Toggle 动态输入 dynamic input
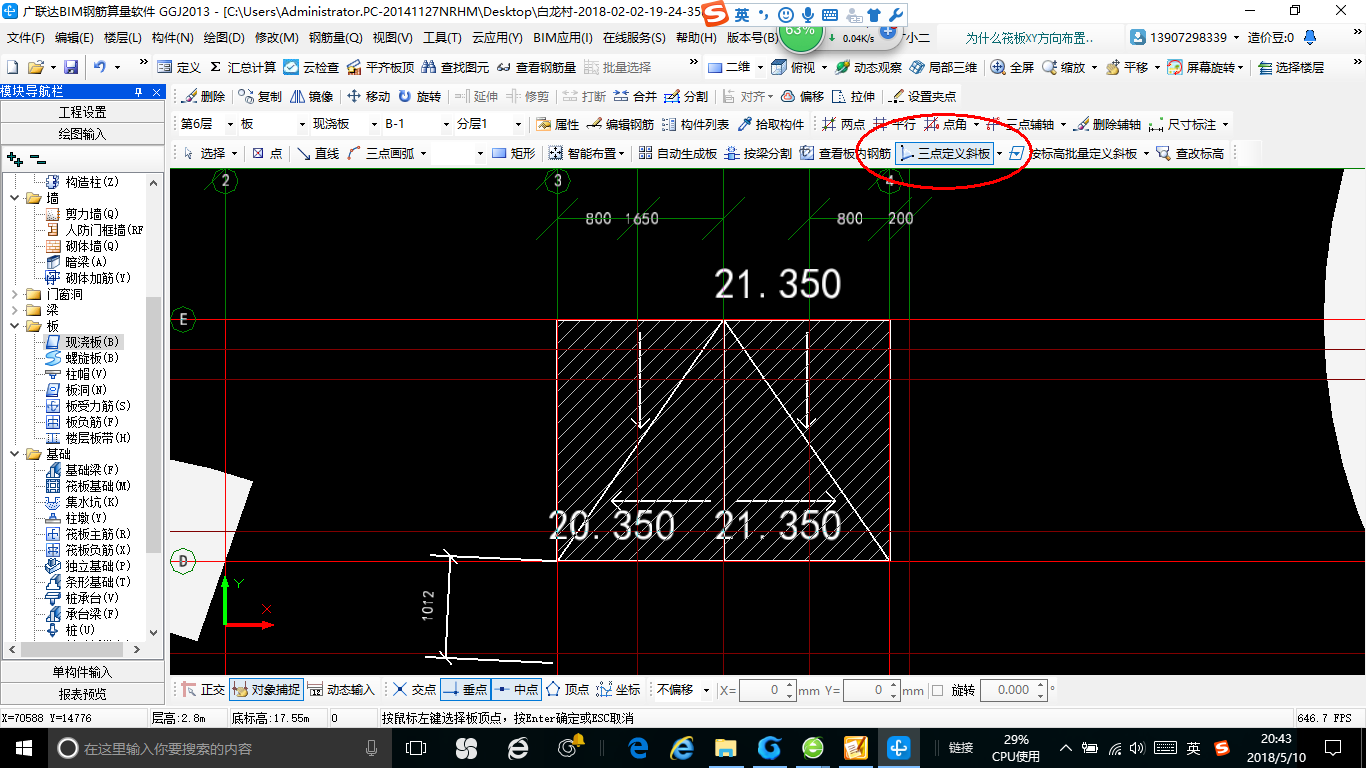This screenshot has width=1366, height=768. [x=340, y=689]
